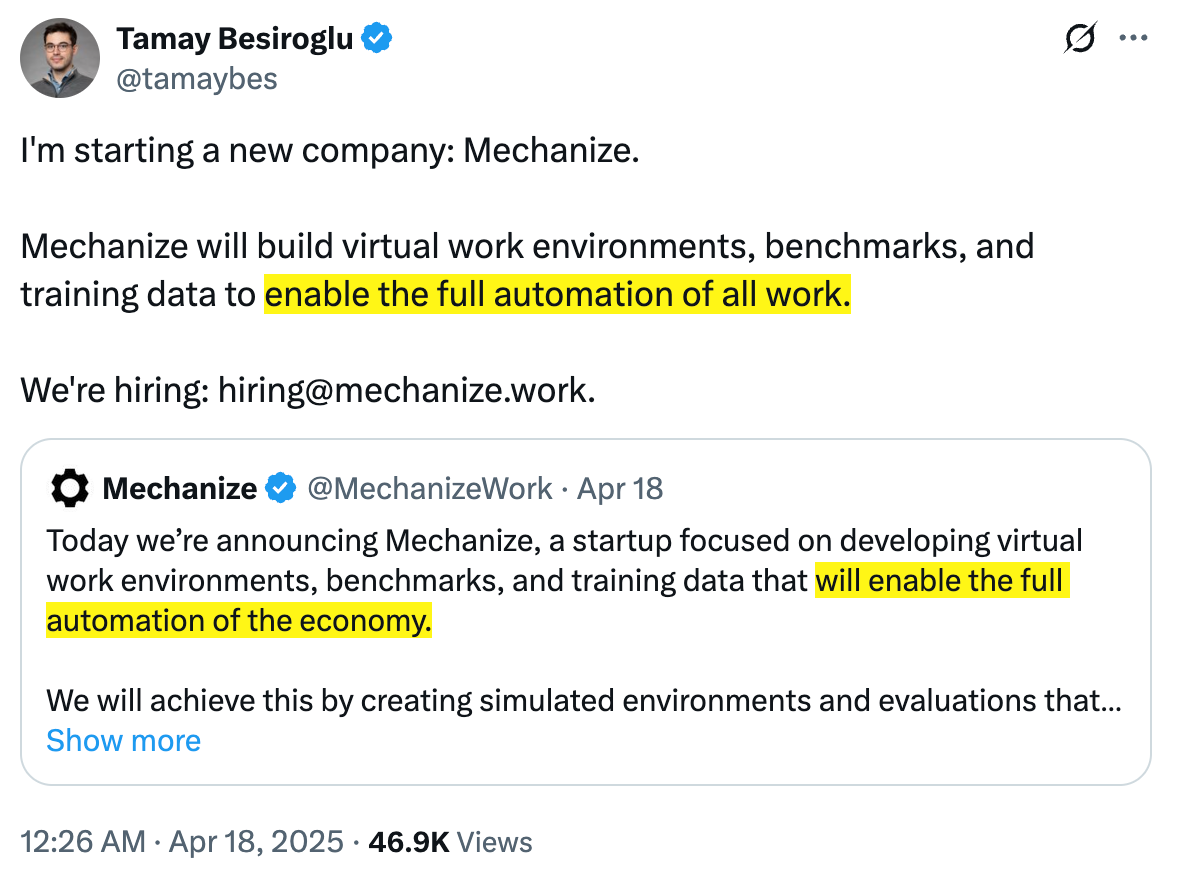Click the quoted post's Apr 18 date
1178x884 pixels.
[x=620, y=488]
